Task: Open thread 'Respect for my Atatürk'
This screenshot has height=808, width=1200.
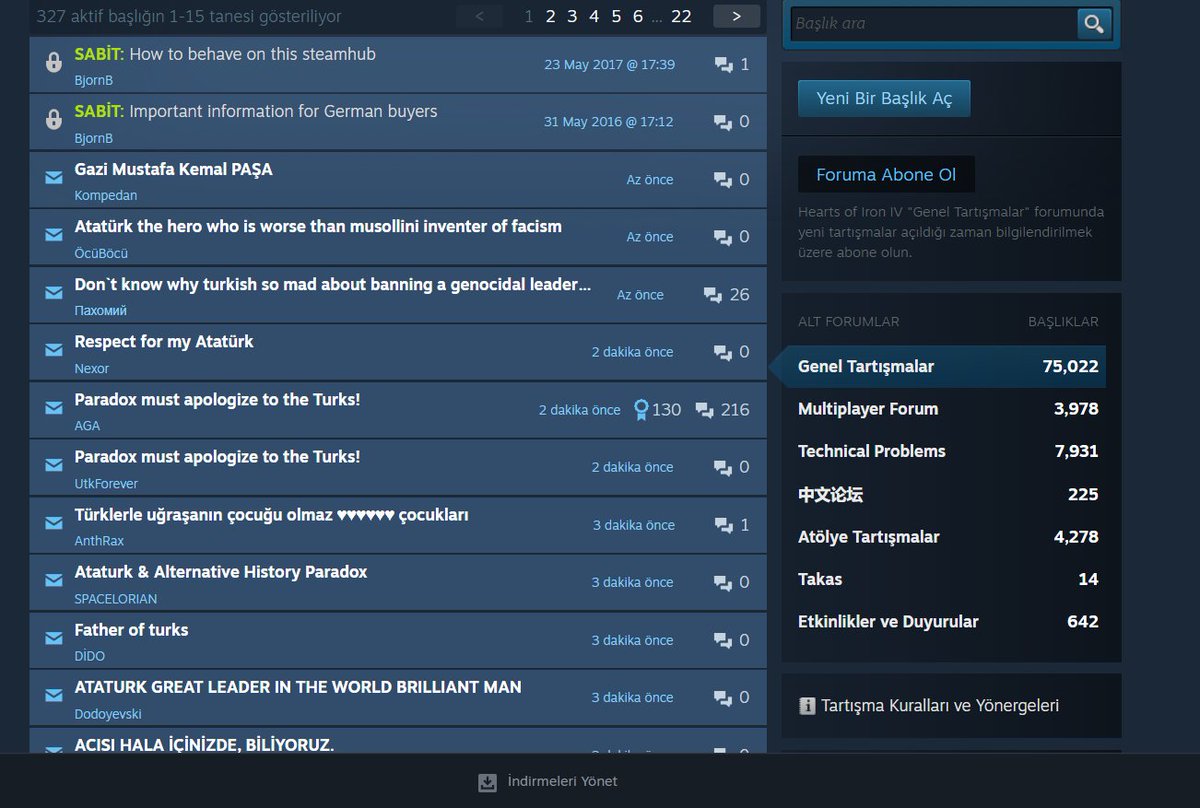Action: point(164,341)
